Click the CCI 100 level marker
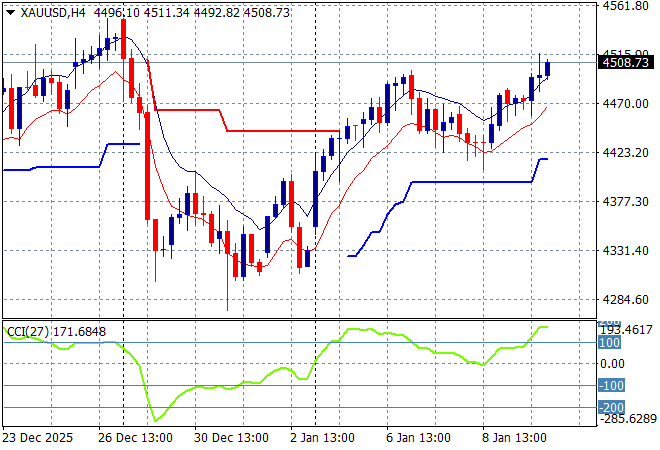 [x=610, y=343]
